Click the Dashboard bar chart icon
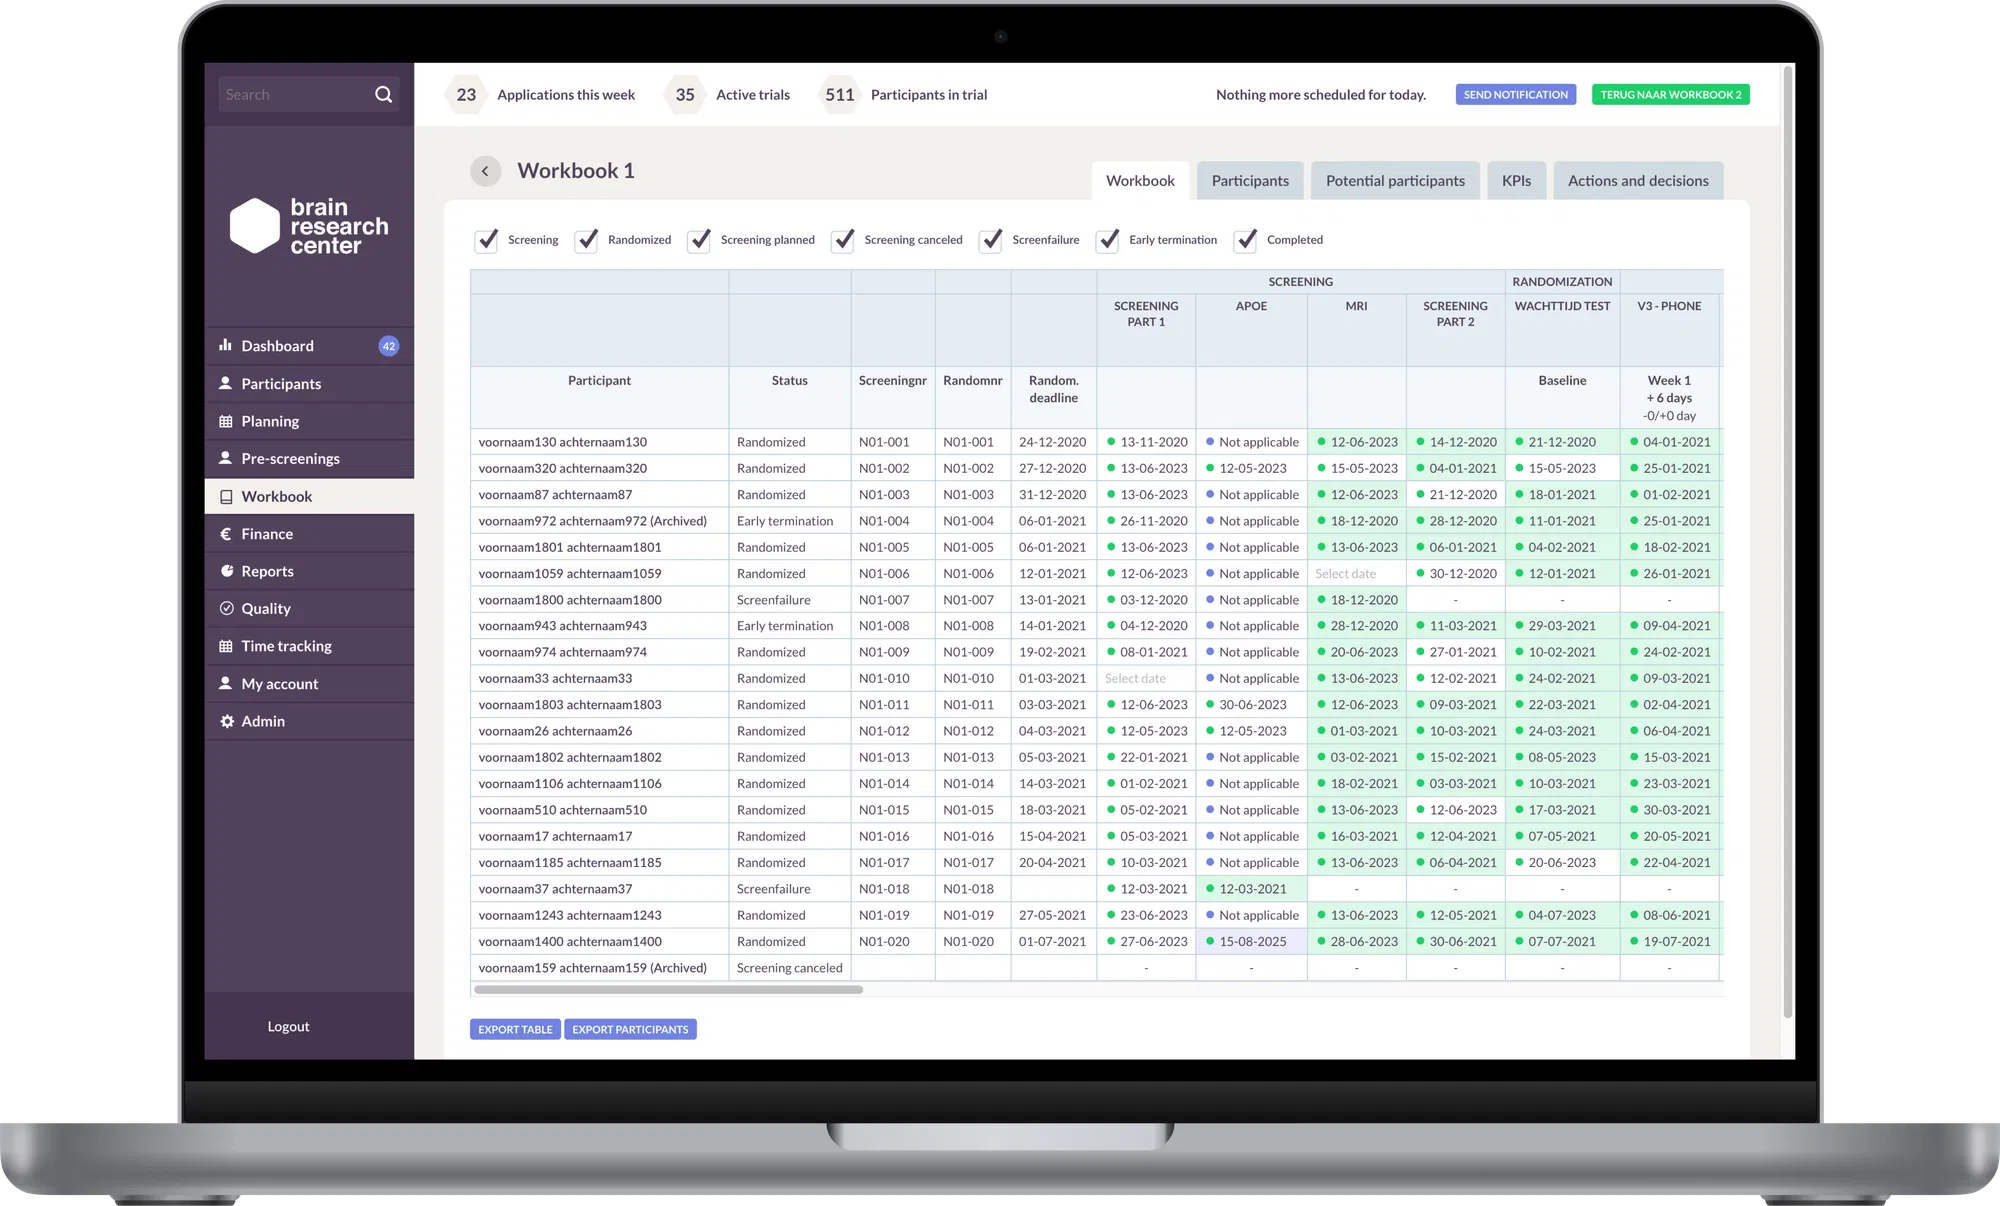Screen dimensions: 2000x1206 click(226, 345)
